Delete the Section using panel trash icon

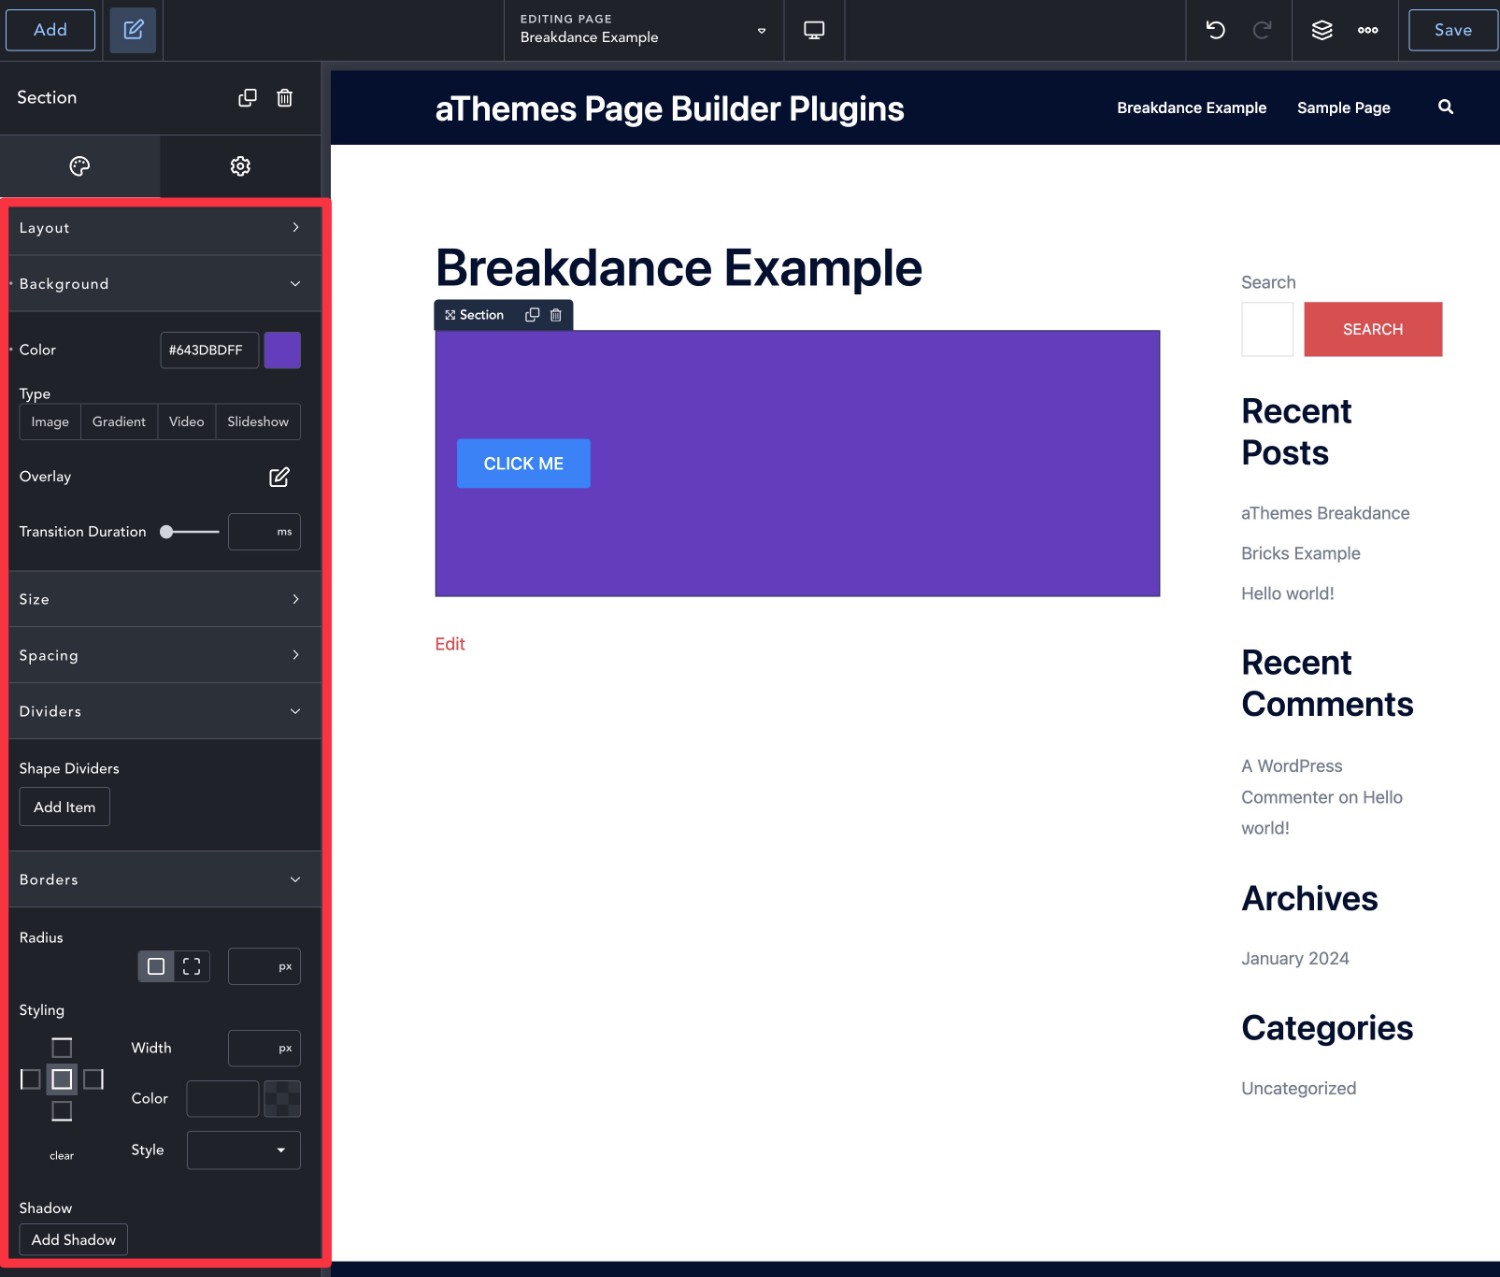(x=285, y=97)
